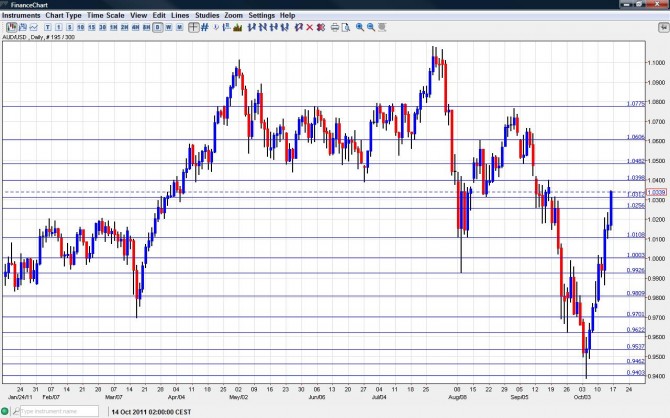670x418 pixels.
Task: Zoom in using the magnifier plus icon
Action: 360,27
